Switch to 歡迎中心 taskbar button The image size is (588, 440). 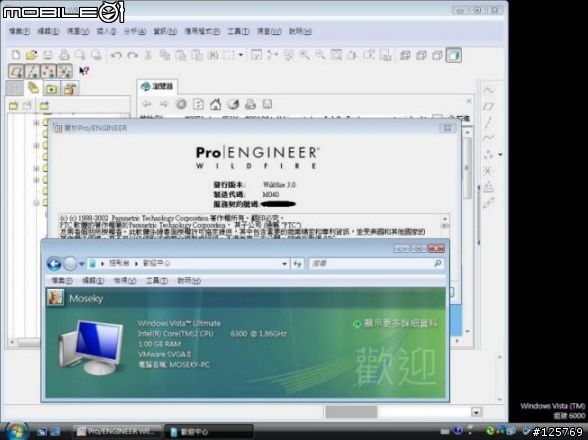pos(208,431)
